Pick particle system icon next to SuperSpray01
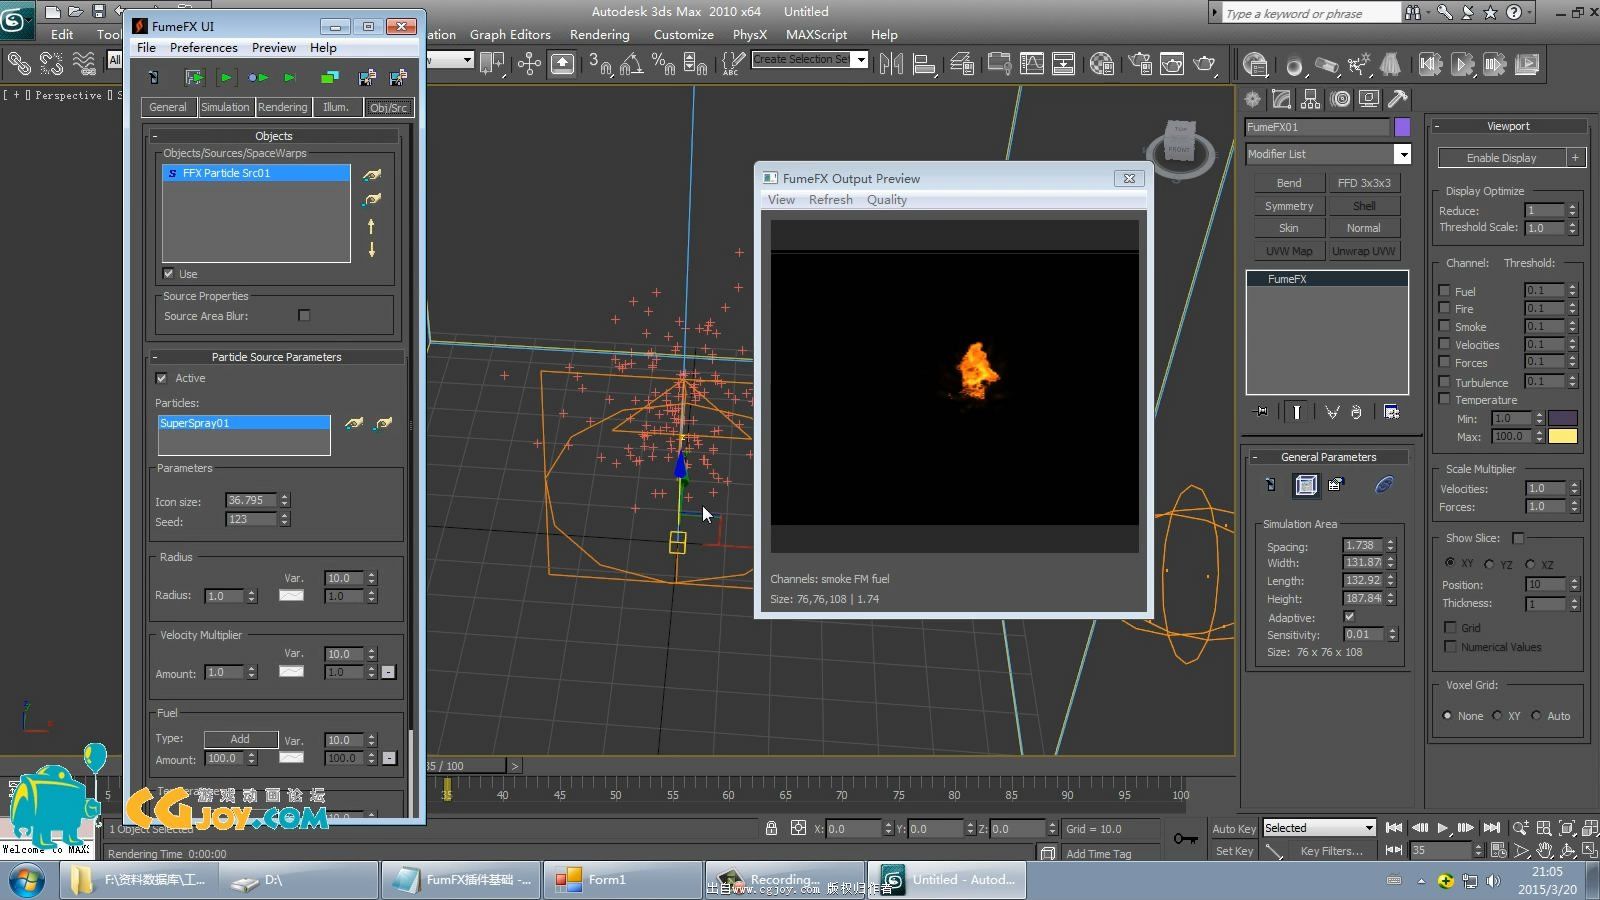 tap(354, 424)
